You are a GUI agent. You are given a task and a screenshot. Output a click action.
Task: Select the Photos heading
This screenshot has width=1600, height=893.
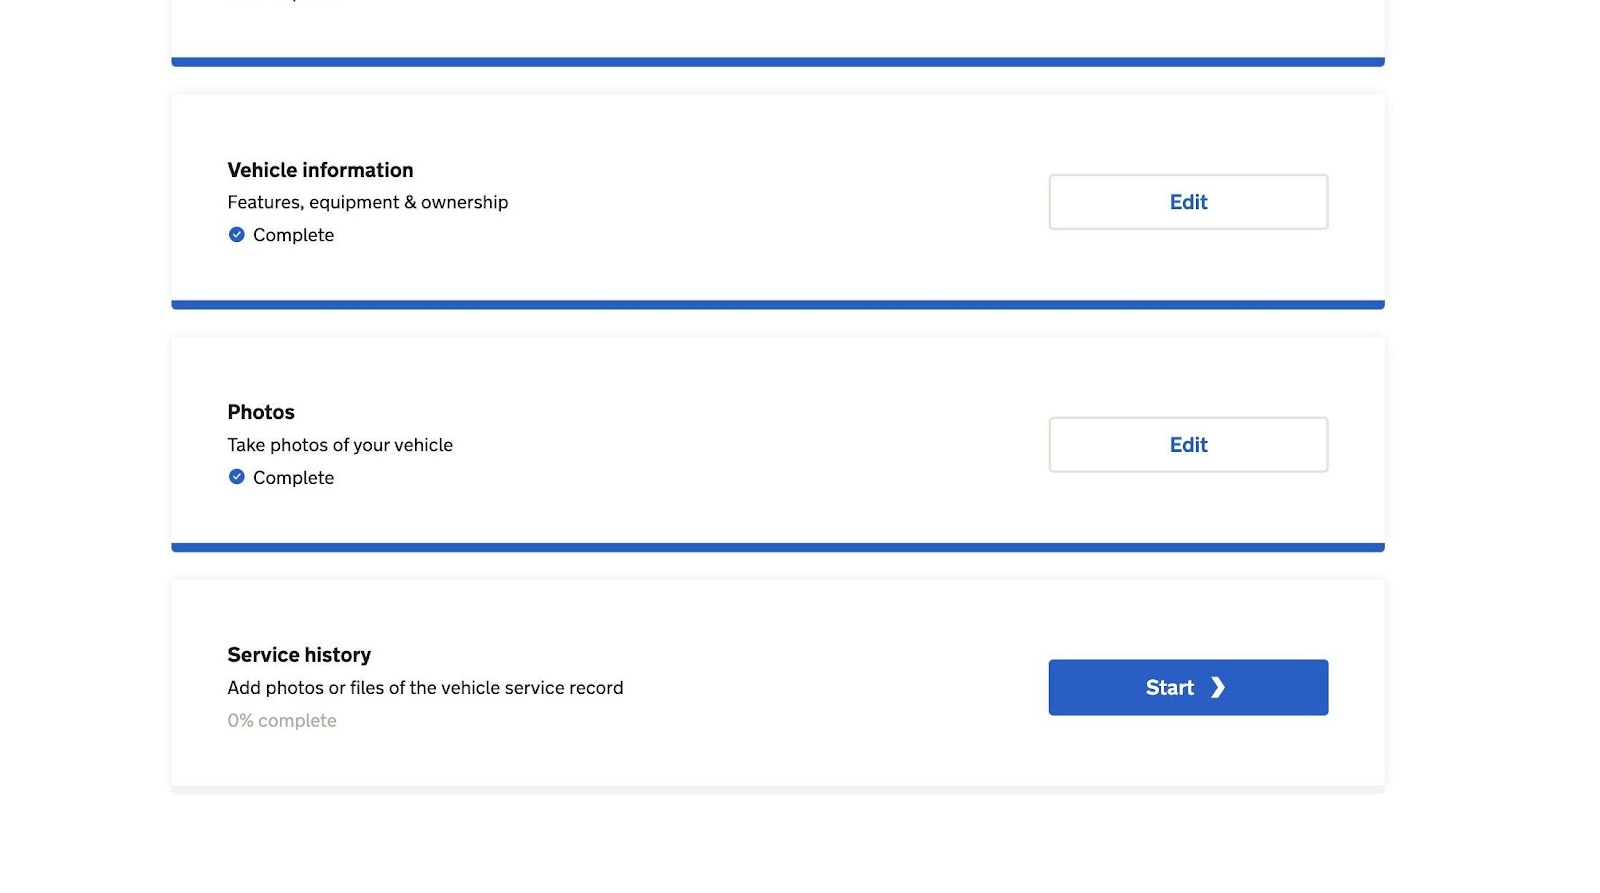point(261,412)
